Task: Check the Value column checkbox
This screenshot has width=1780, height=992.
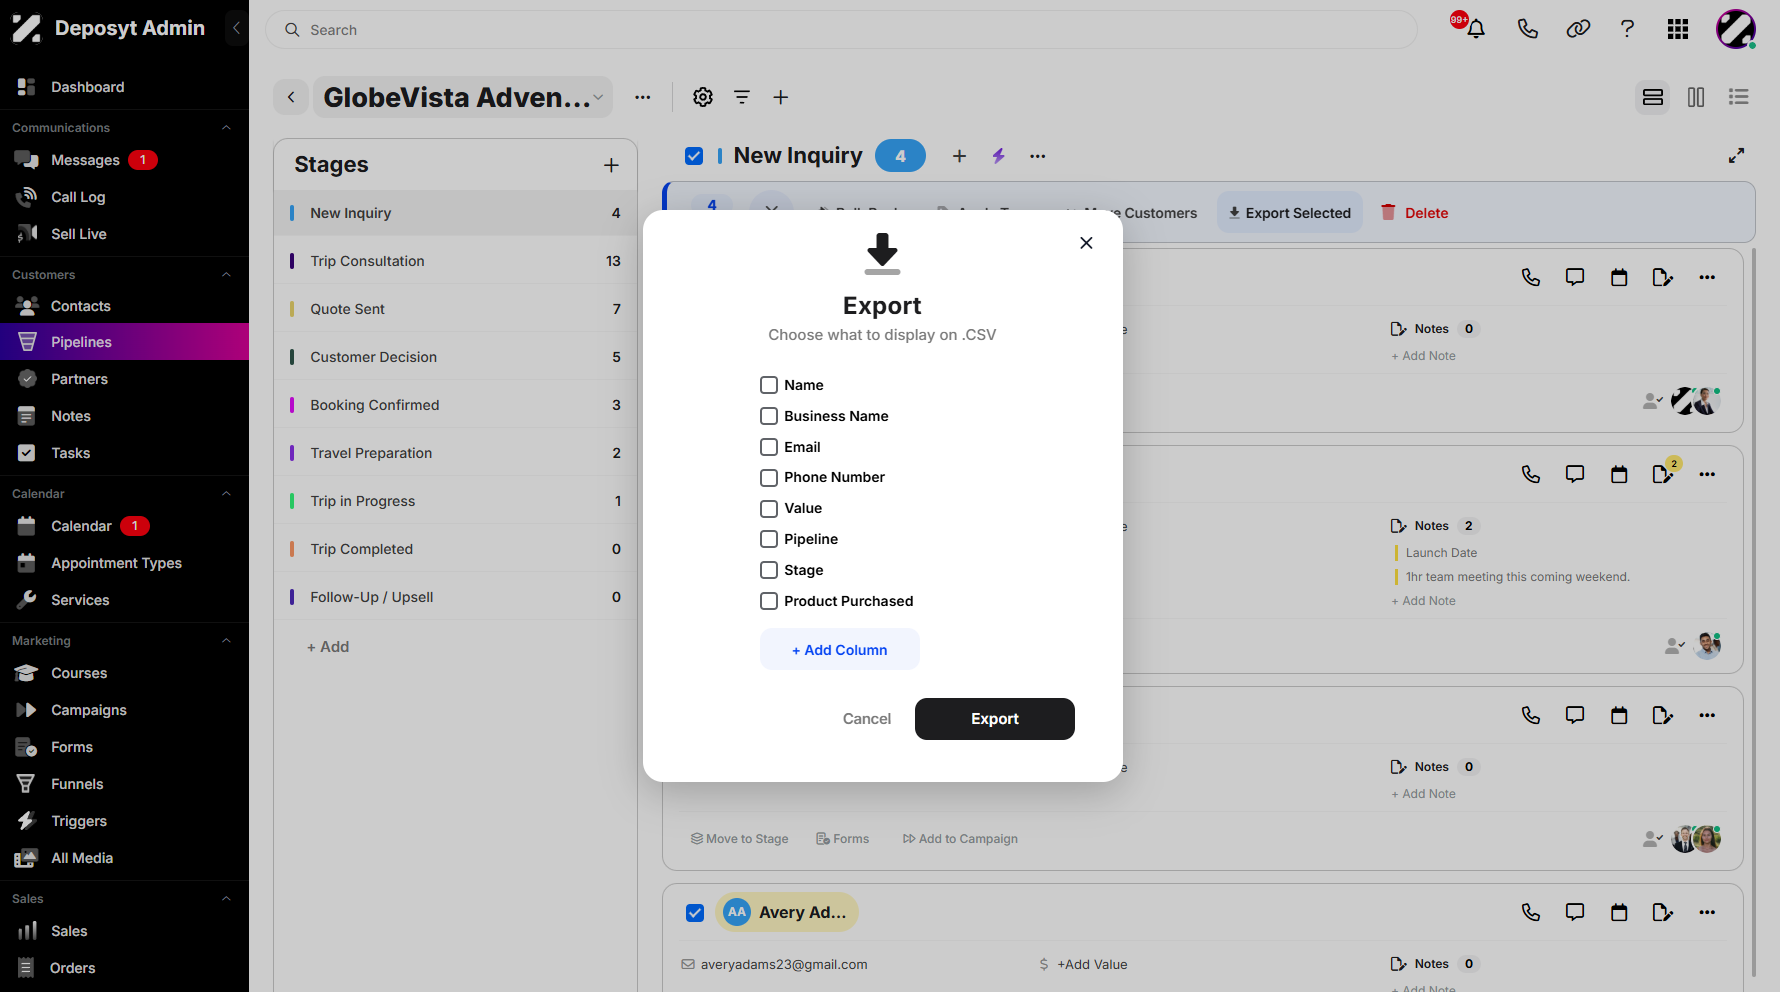Action: point(769,508)
